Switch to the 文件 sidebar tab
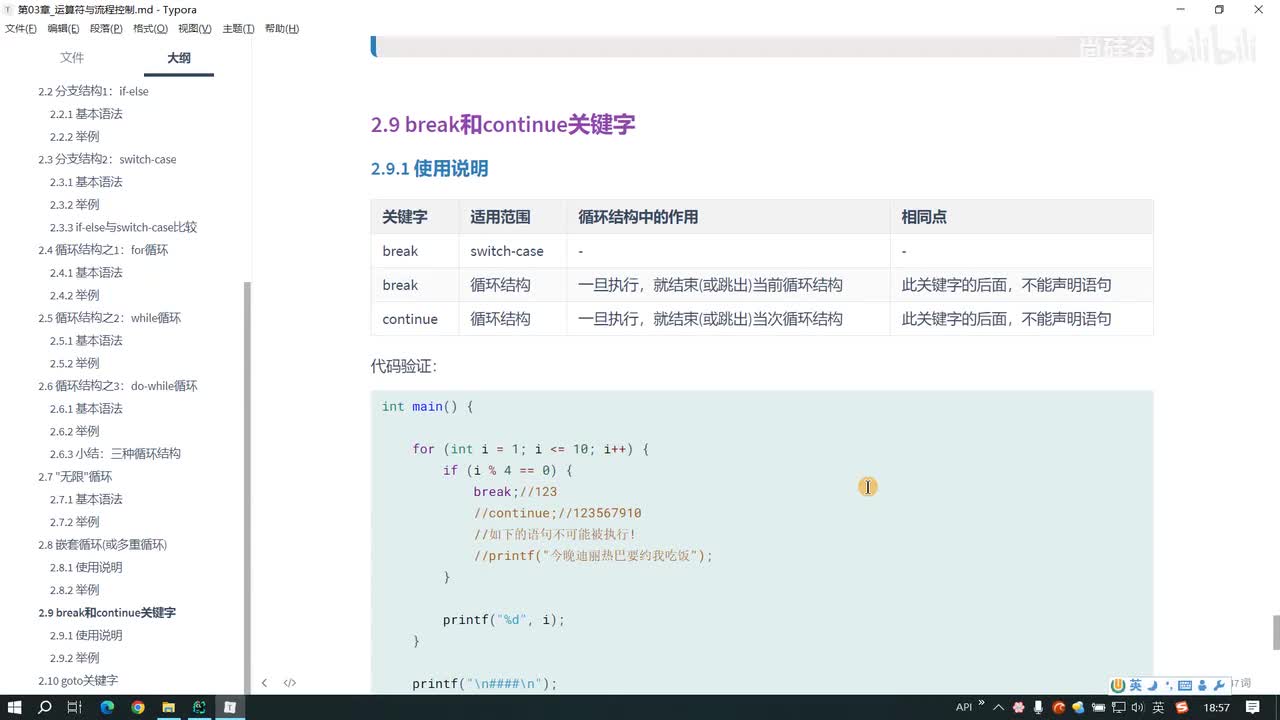Image resolution: width=1280 pixels, height=720 pixels. coord(72,58)
